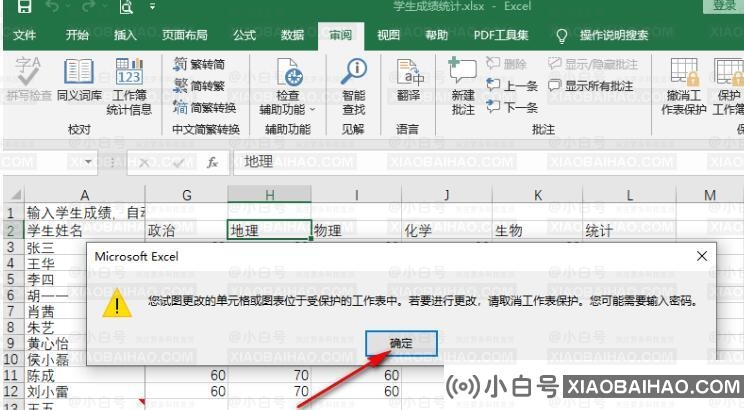Toggle 显示所有批注 show all comments
This screenshot has height=410, width=744.
[590, 86]
